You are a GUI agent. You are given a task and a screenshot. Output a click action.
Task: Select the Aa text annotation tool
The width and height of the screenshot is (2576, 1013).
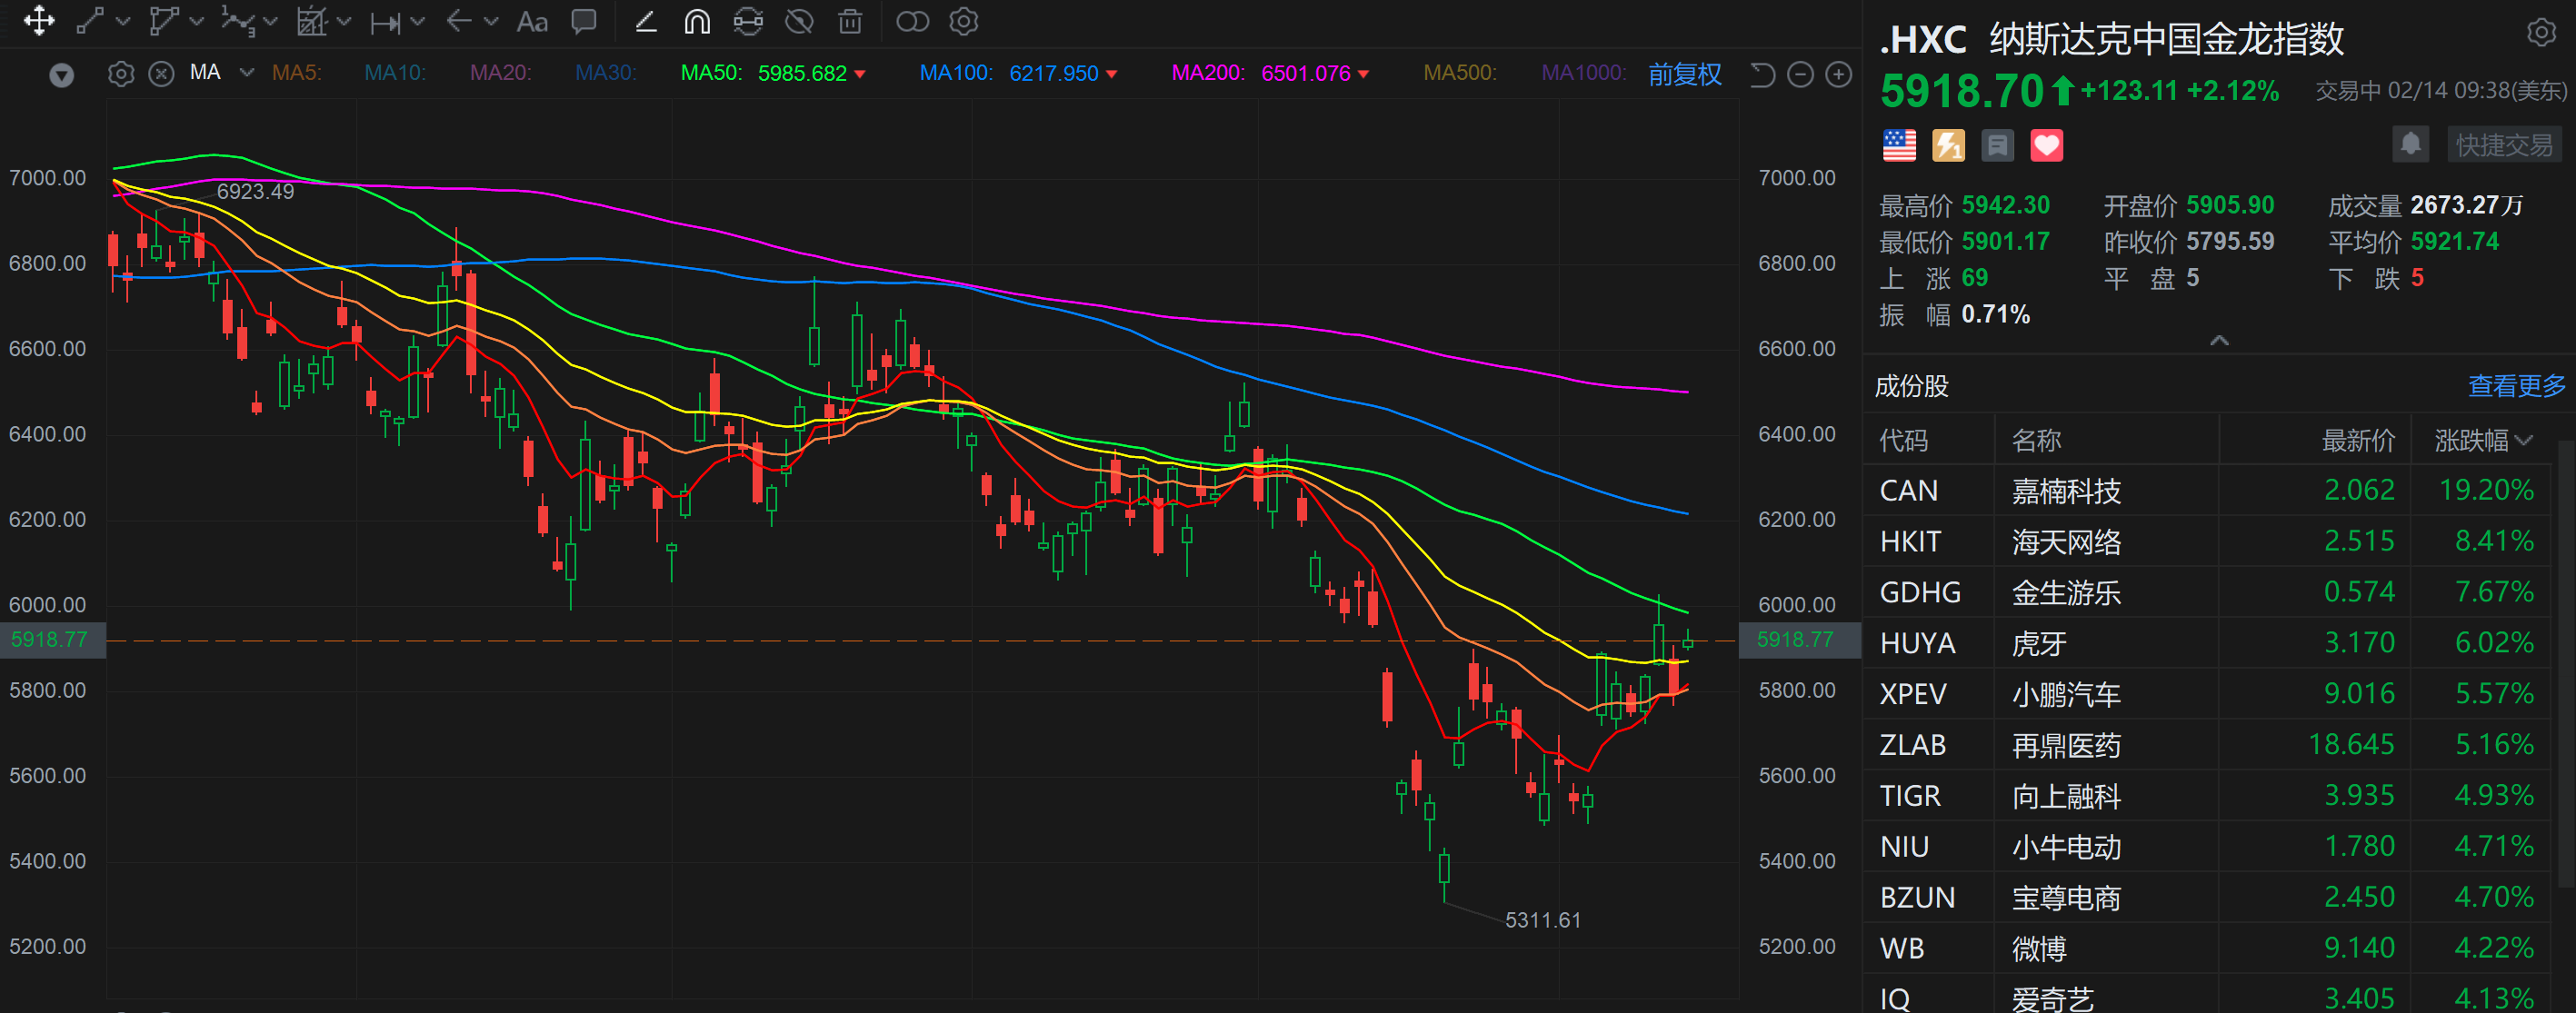coord(531,22)
